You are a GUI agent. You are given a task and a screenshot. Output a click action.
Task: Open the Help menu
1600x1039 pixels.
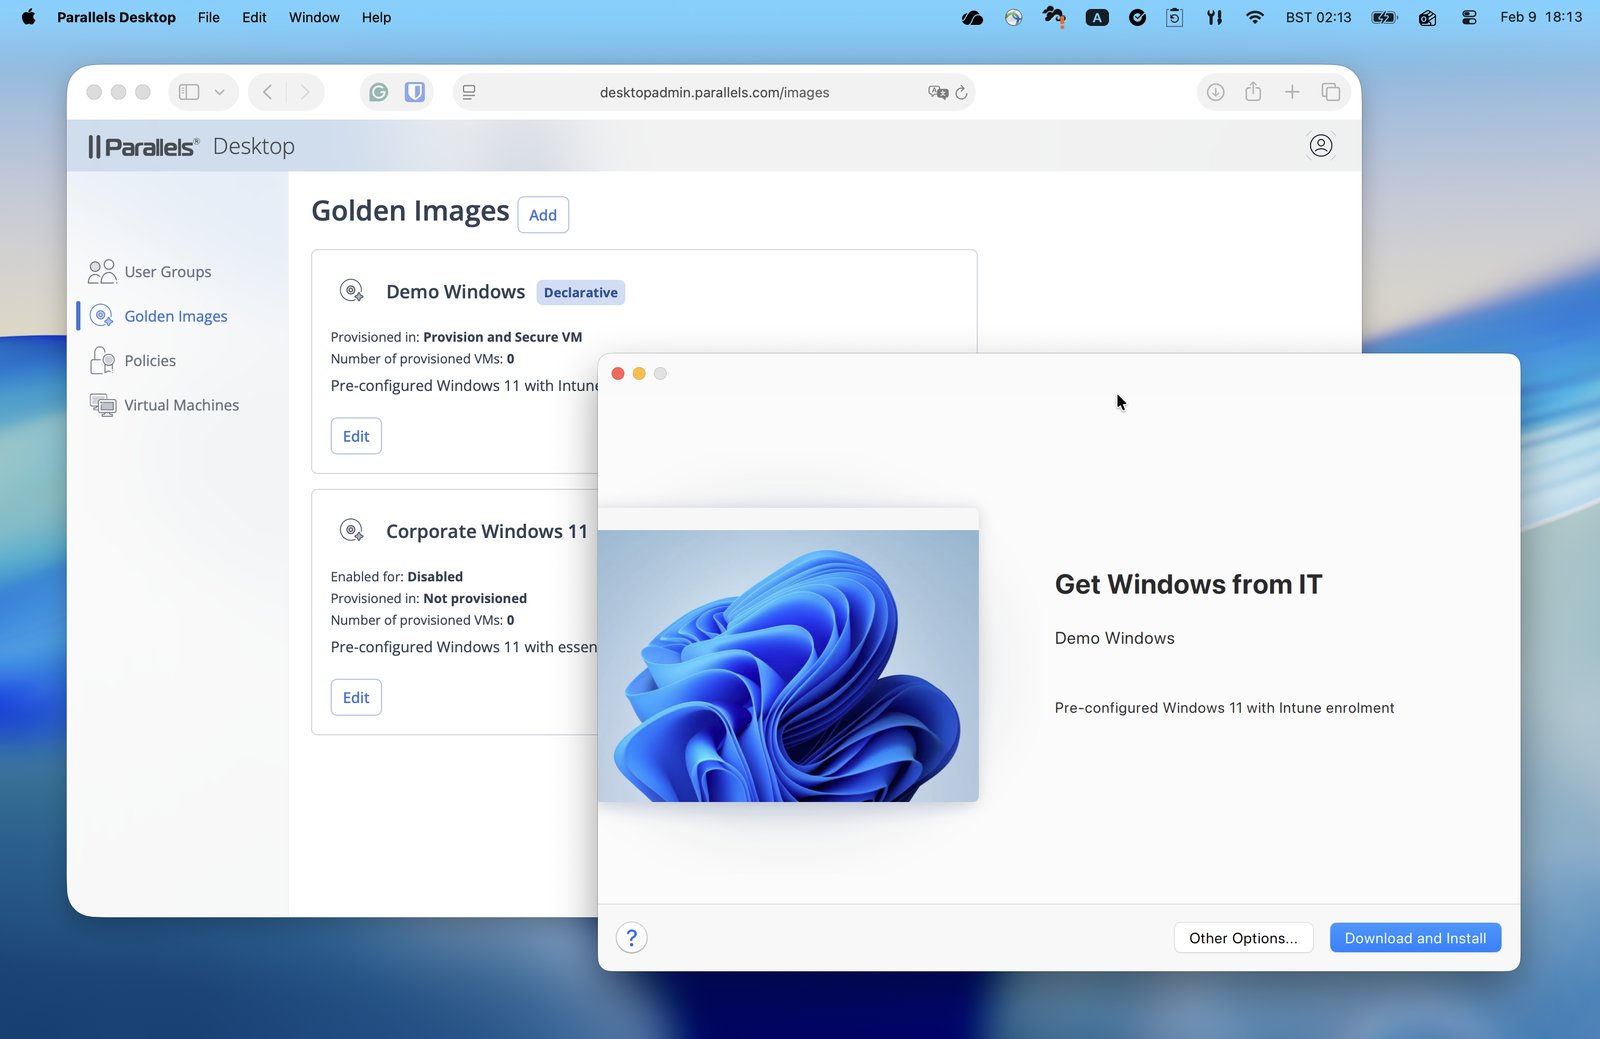(x=376, y=17)
